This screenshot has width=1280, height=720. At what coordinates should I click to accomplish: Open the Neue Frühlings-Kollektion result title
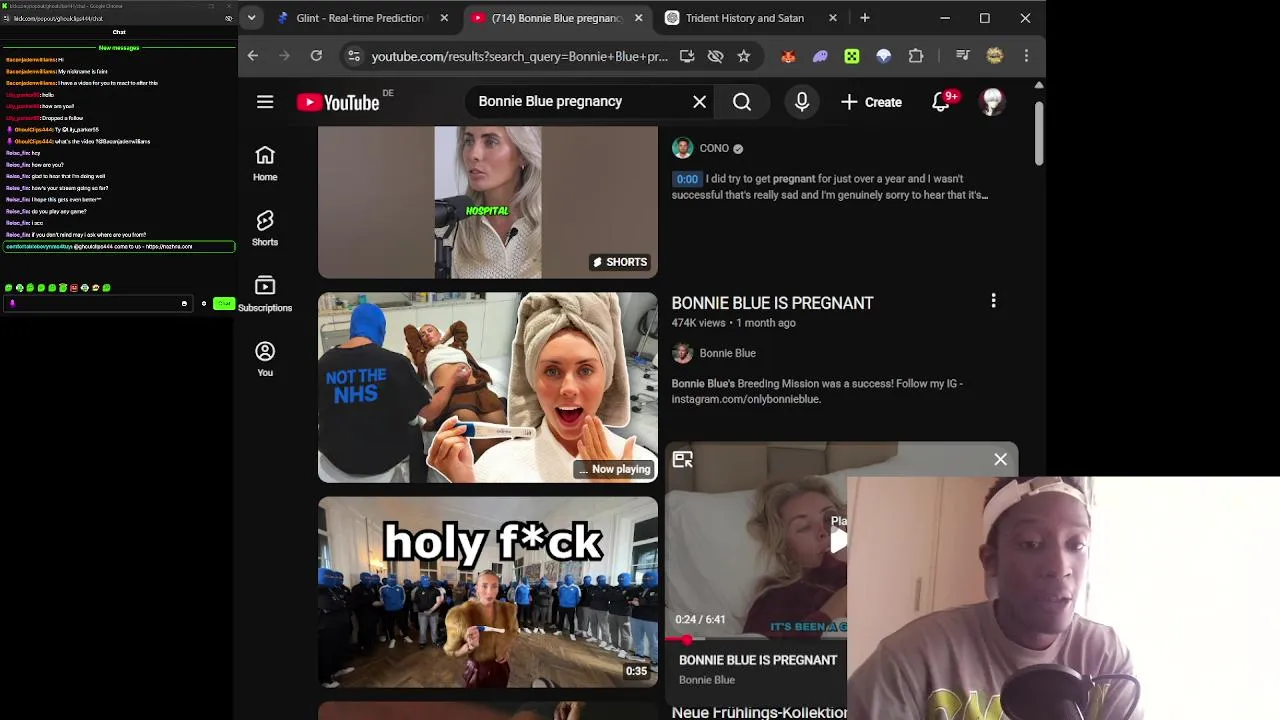[x=759, y=712]
